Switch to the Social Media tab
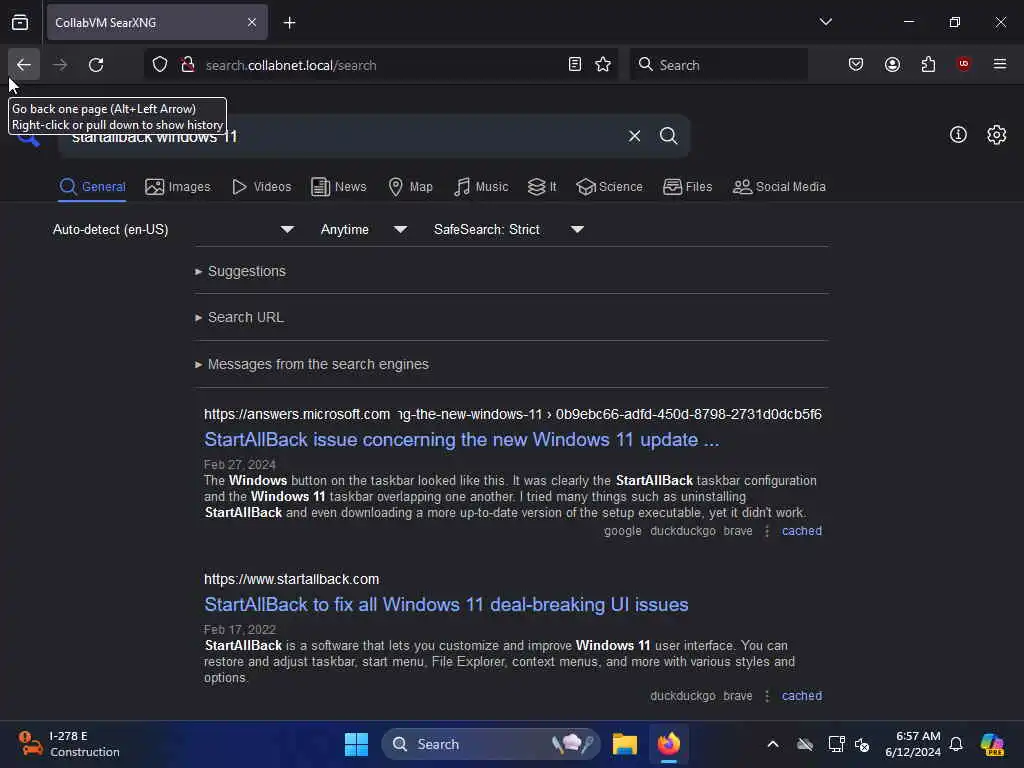This screenshot has width=1024, height=768. click(x=779, y=187)
